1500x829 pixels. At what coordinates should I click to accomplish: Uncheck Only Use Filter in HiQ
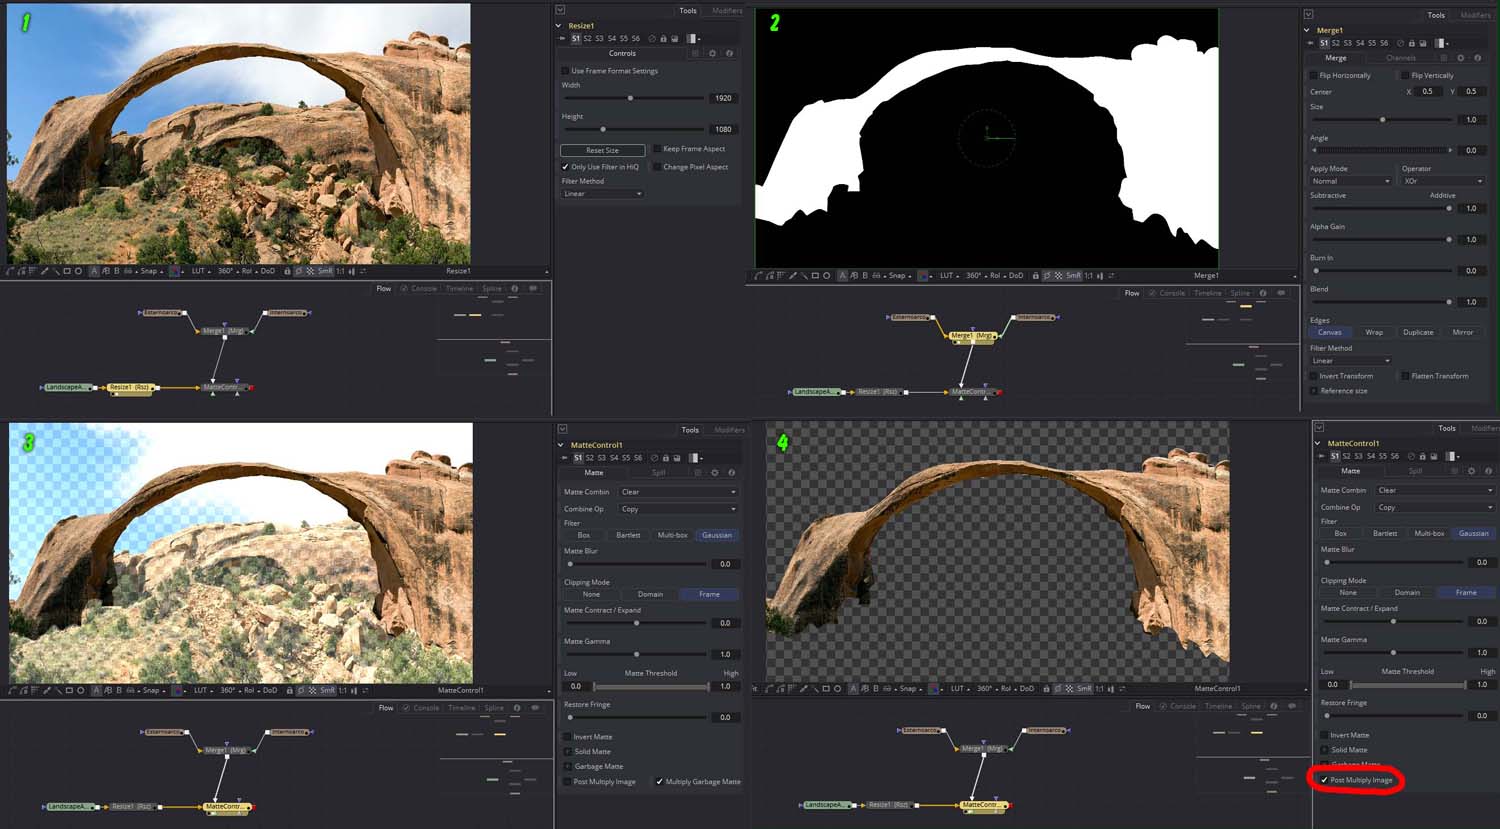(565, 167)
